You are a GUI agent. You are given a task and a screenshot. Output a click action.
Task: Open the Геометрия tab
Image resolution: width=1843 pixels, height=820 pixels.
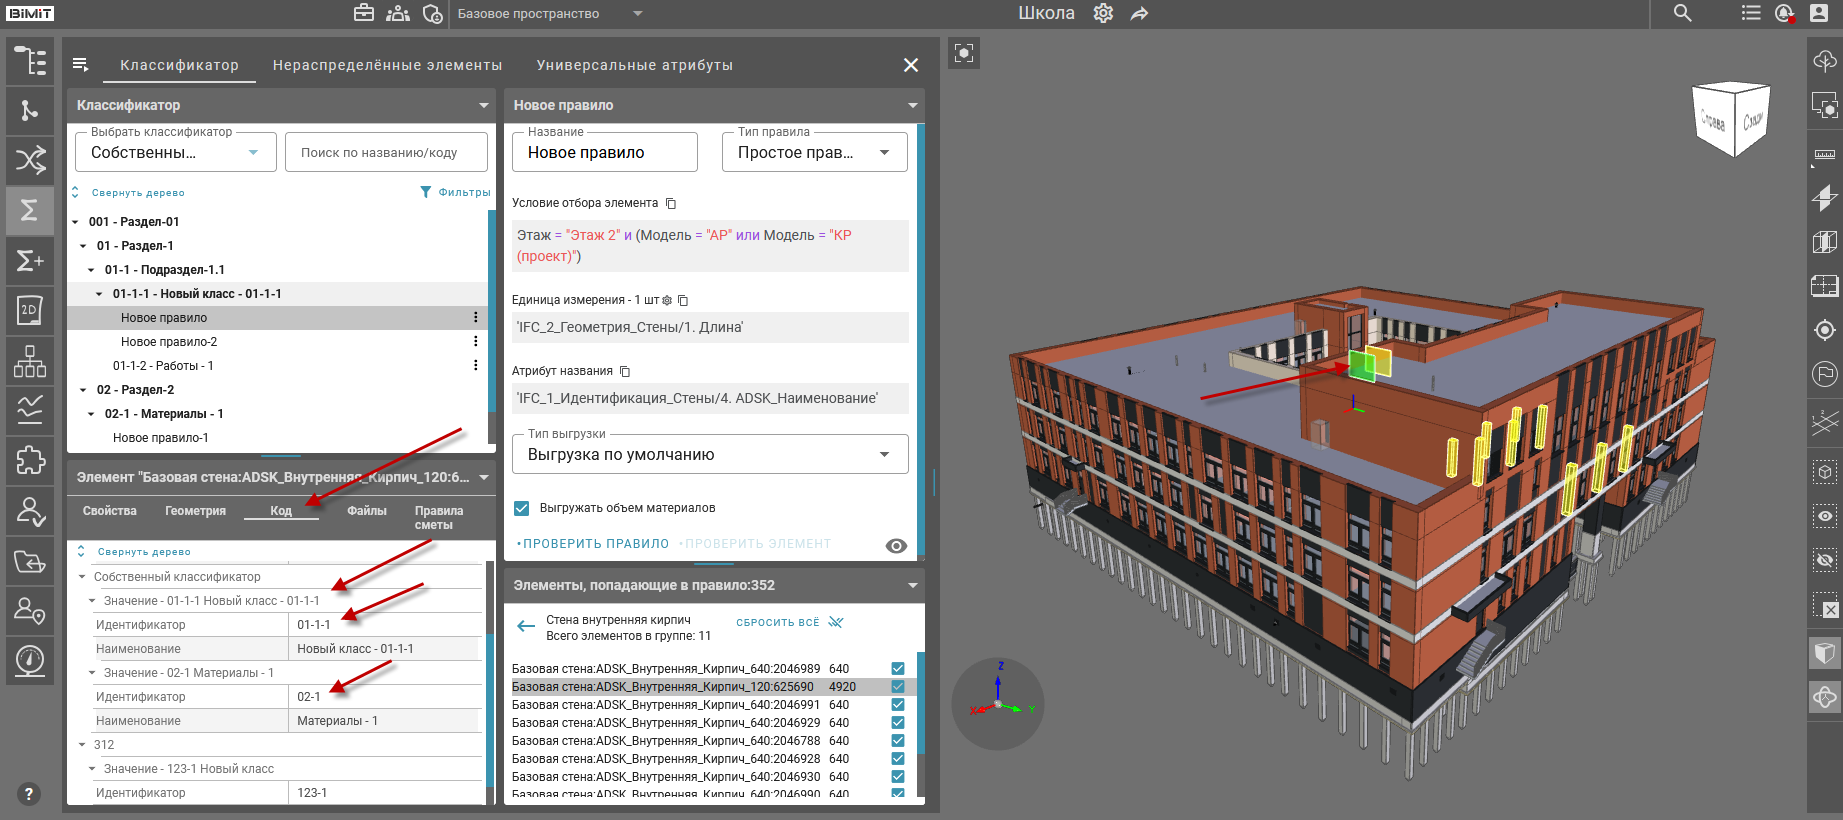[x=195, y=511]
